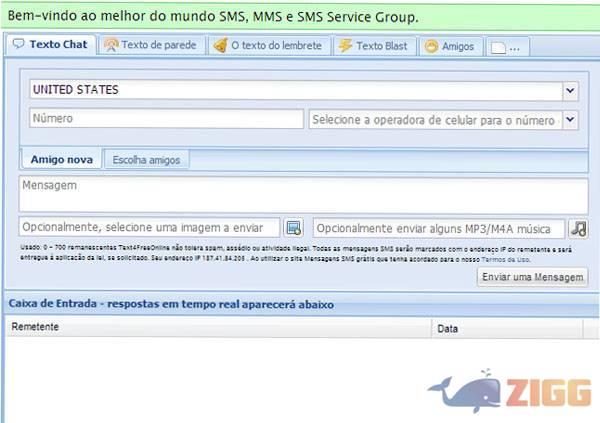This screenshot has height=423, width=600.
Task: Click the image picker icon beside image field
Action: [x=293, y=228]
